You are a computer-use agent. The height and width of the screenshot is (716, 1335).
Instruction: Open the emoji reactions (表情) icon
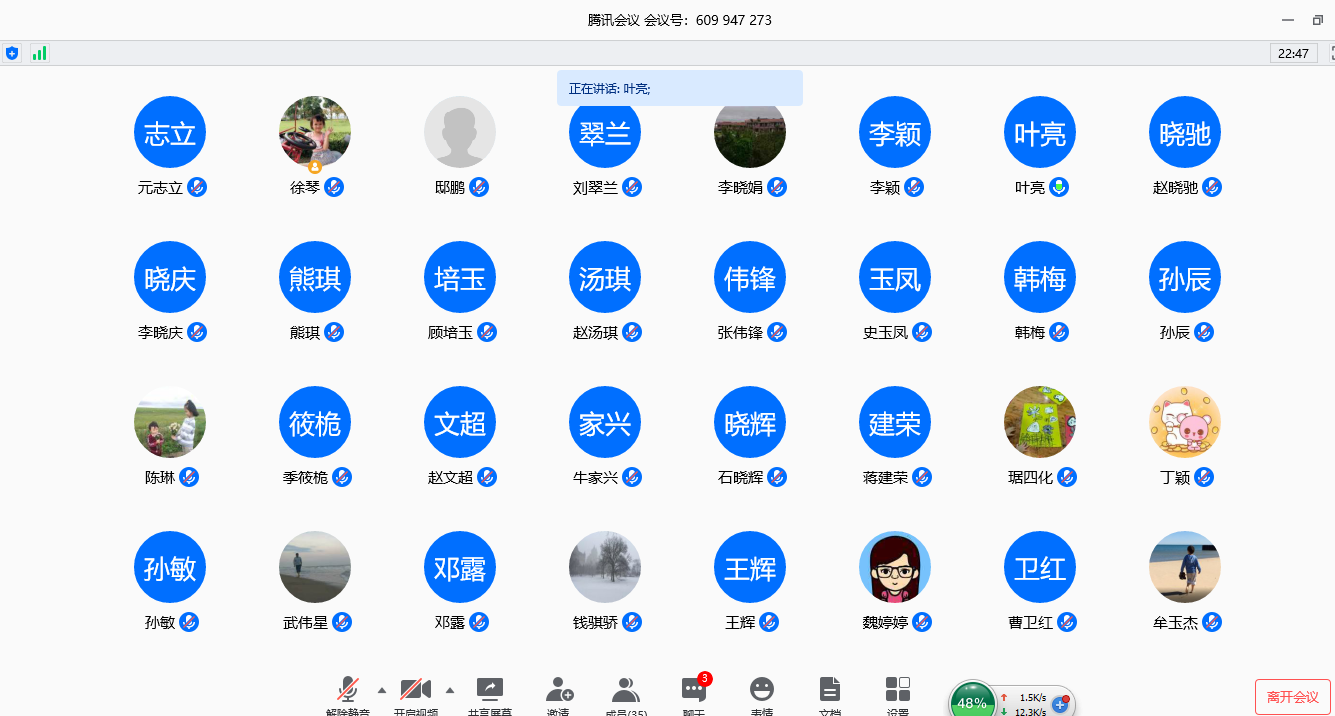(x=762, y=691)
